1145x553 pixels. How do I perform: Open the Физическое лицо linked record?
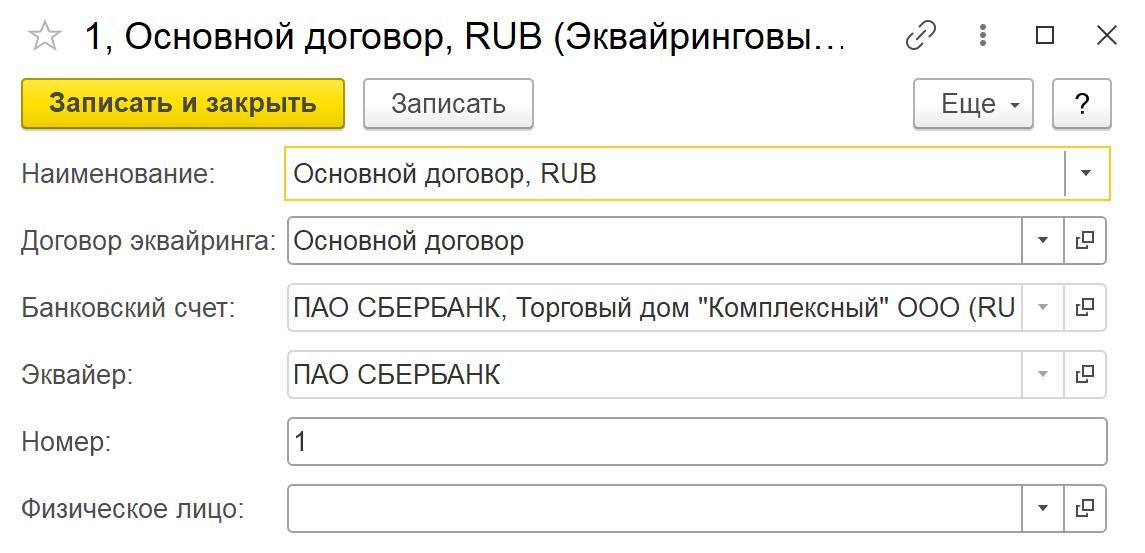point(1084,509)
